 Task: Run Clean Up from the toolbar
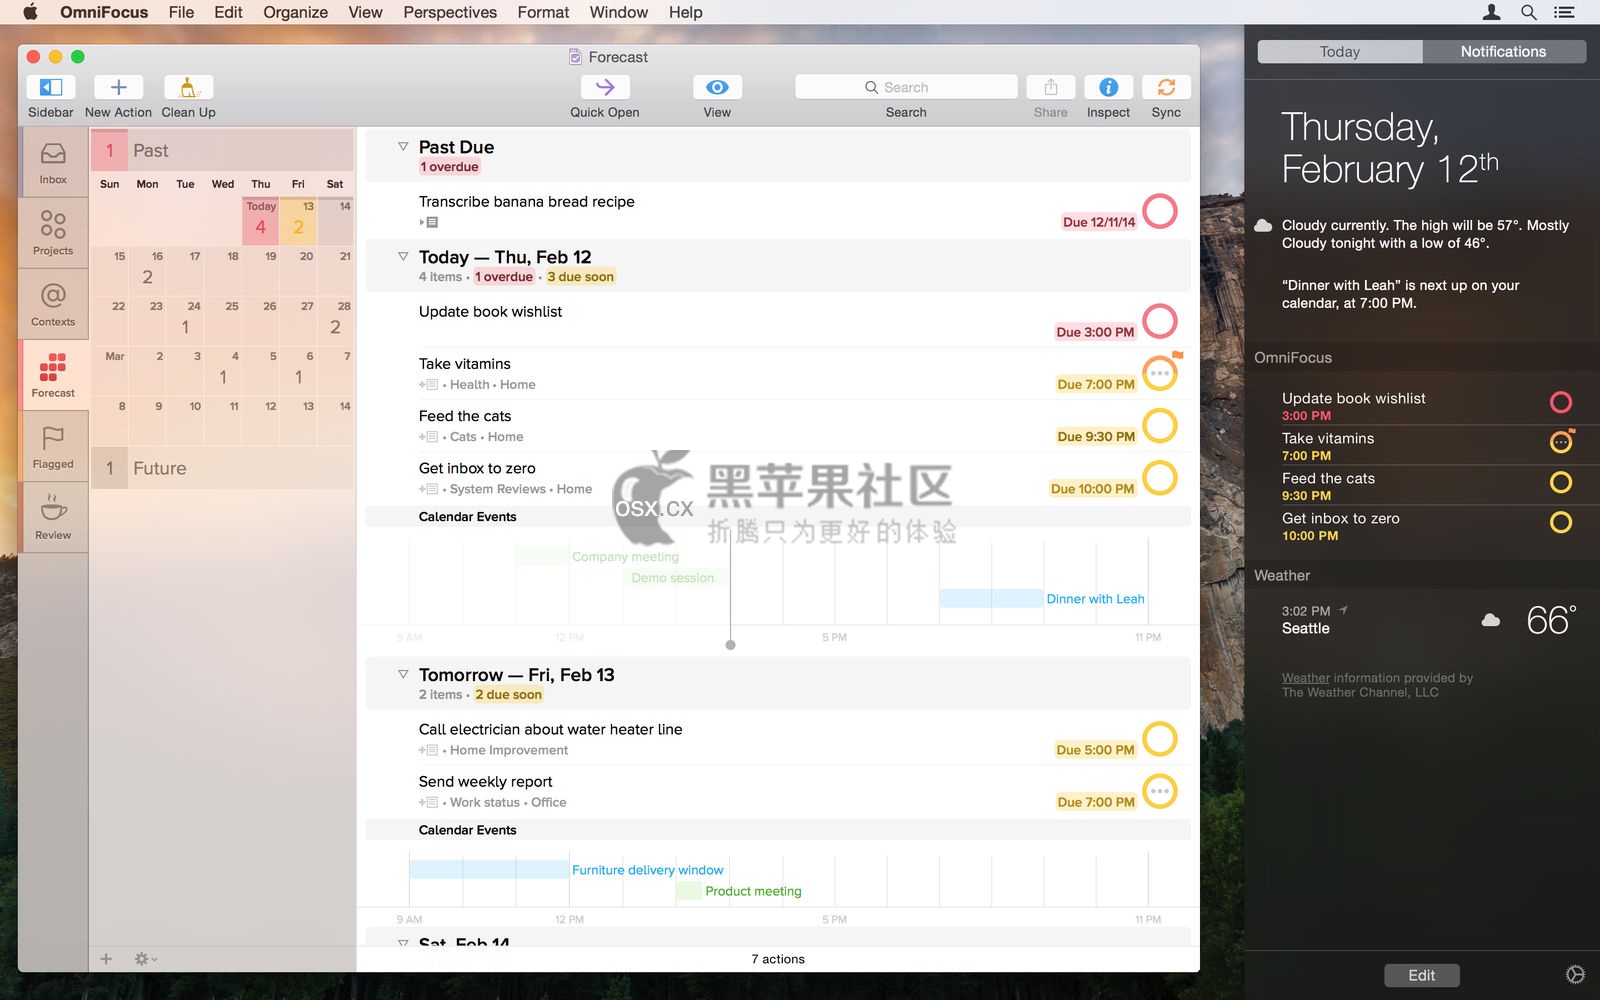(x=188, y=88)
